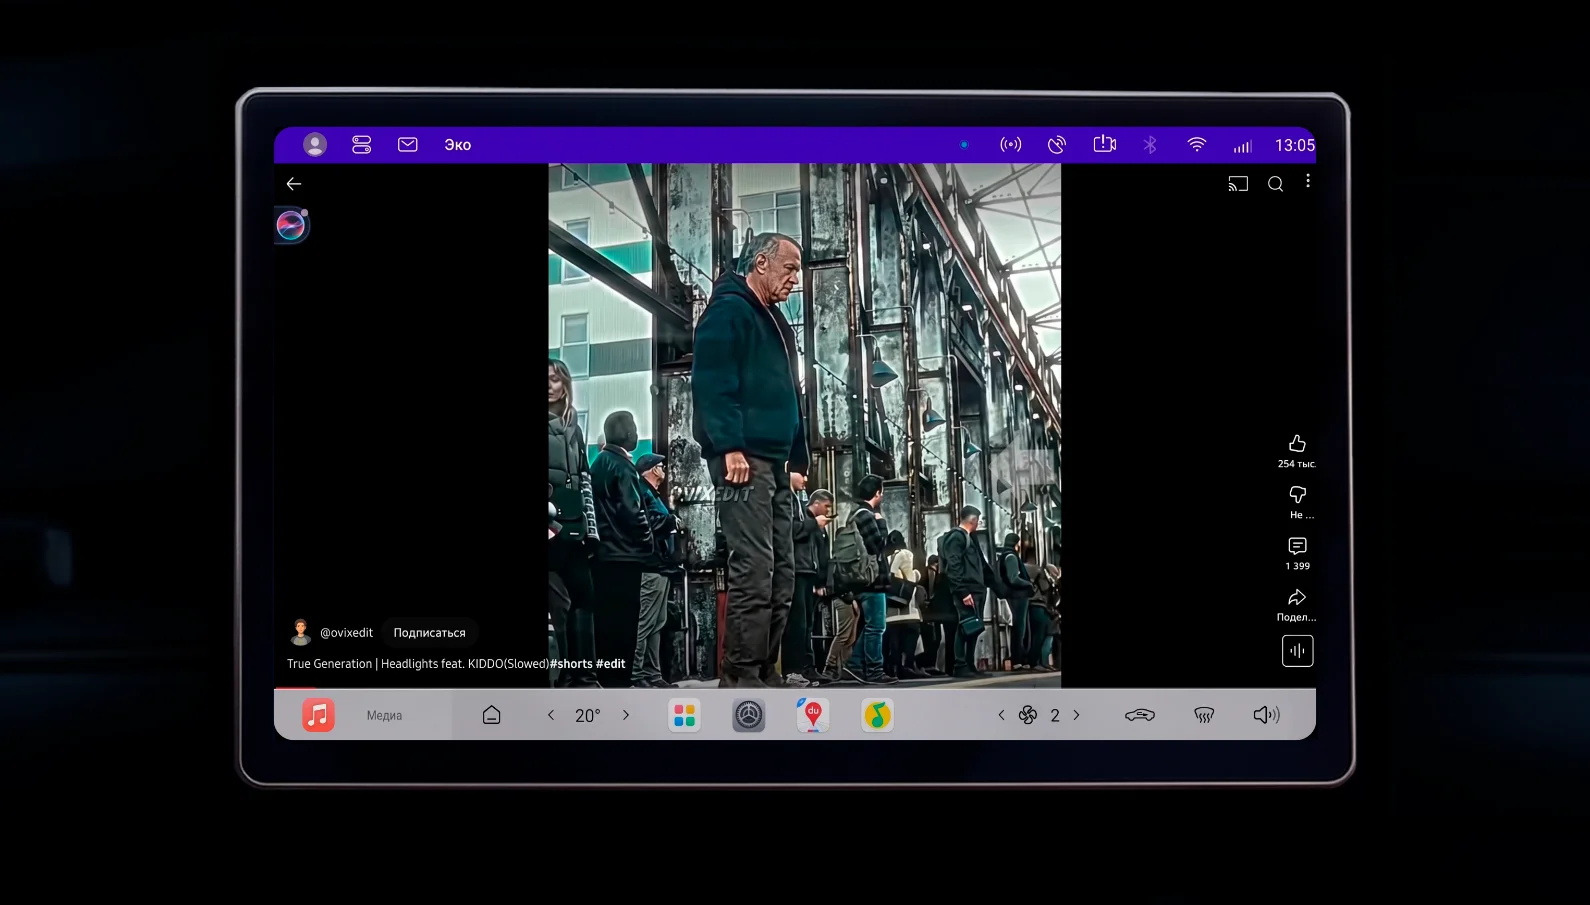Screen dimensions: 1590x905
Task: Tap the cellular signal bars icon
Action: (1242, 146)
